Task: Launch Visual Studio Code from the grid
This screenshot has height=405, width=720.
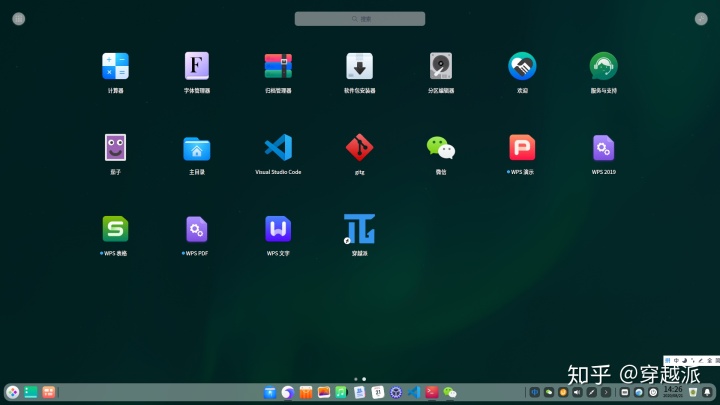Action: point(278,147)
